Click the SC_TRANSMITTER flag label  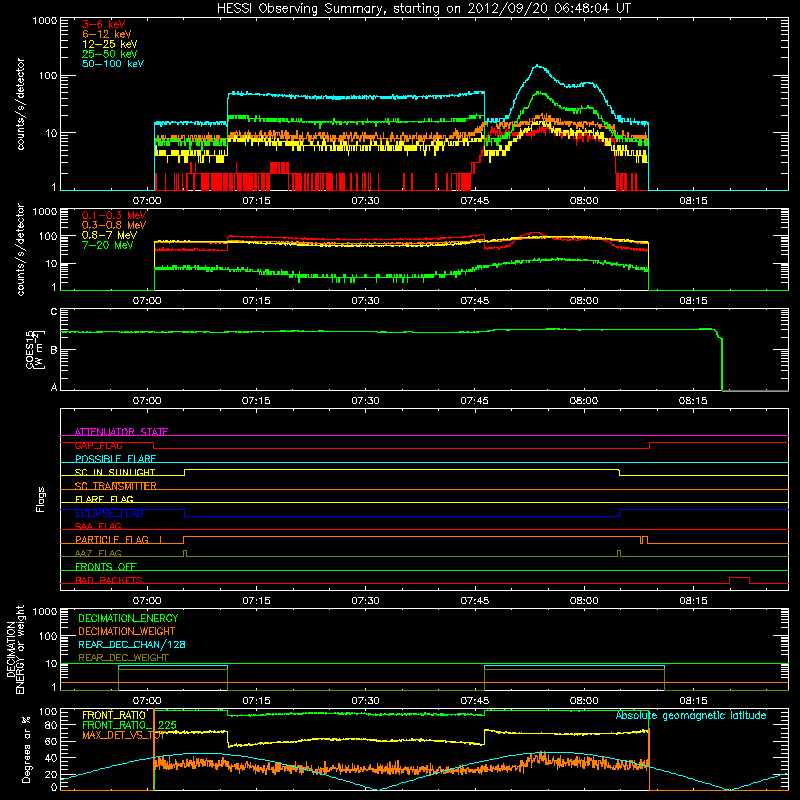[x=116, y=486]
